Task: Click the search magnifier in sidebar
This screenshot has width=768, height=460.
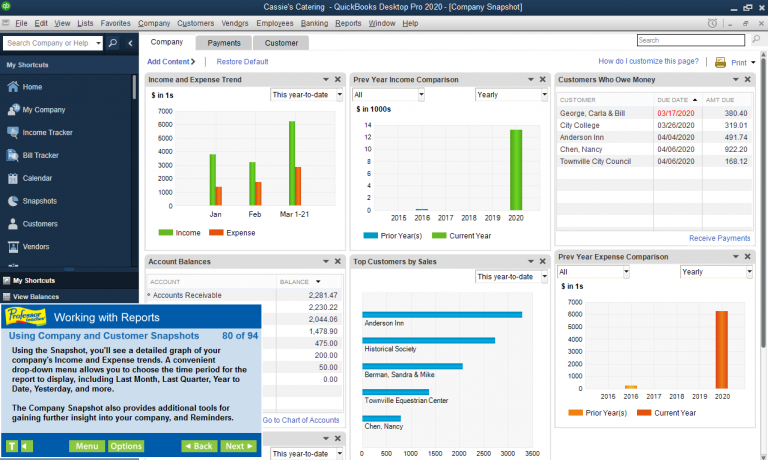Action: coord(113,43)
